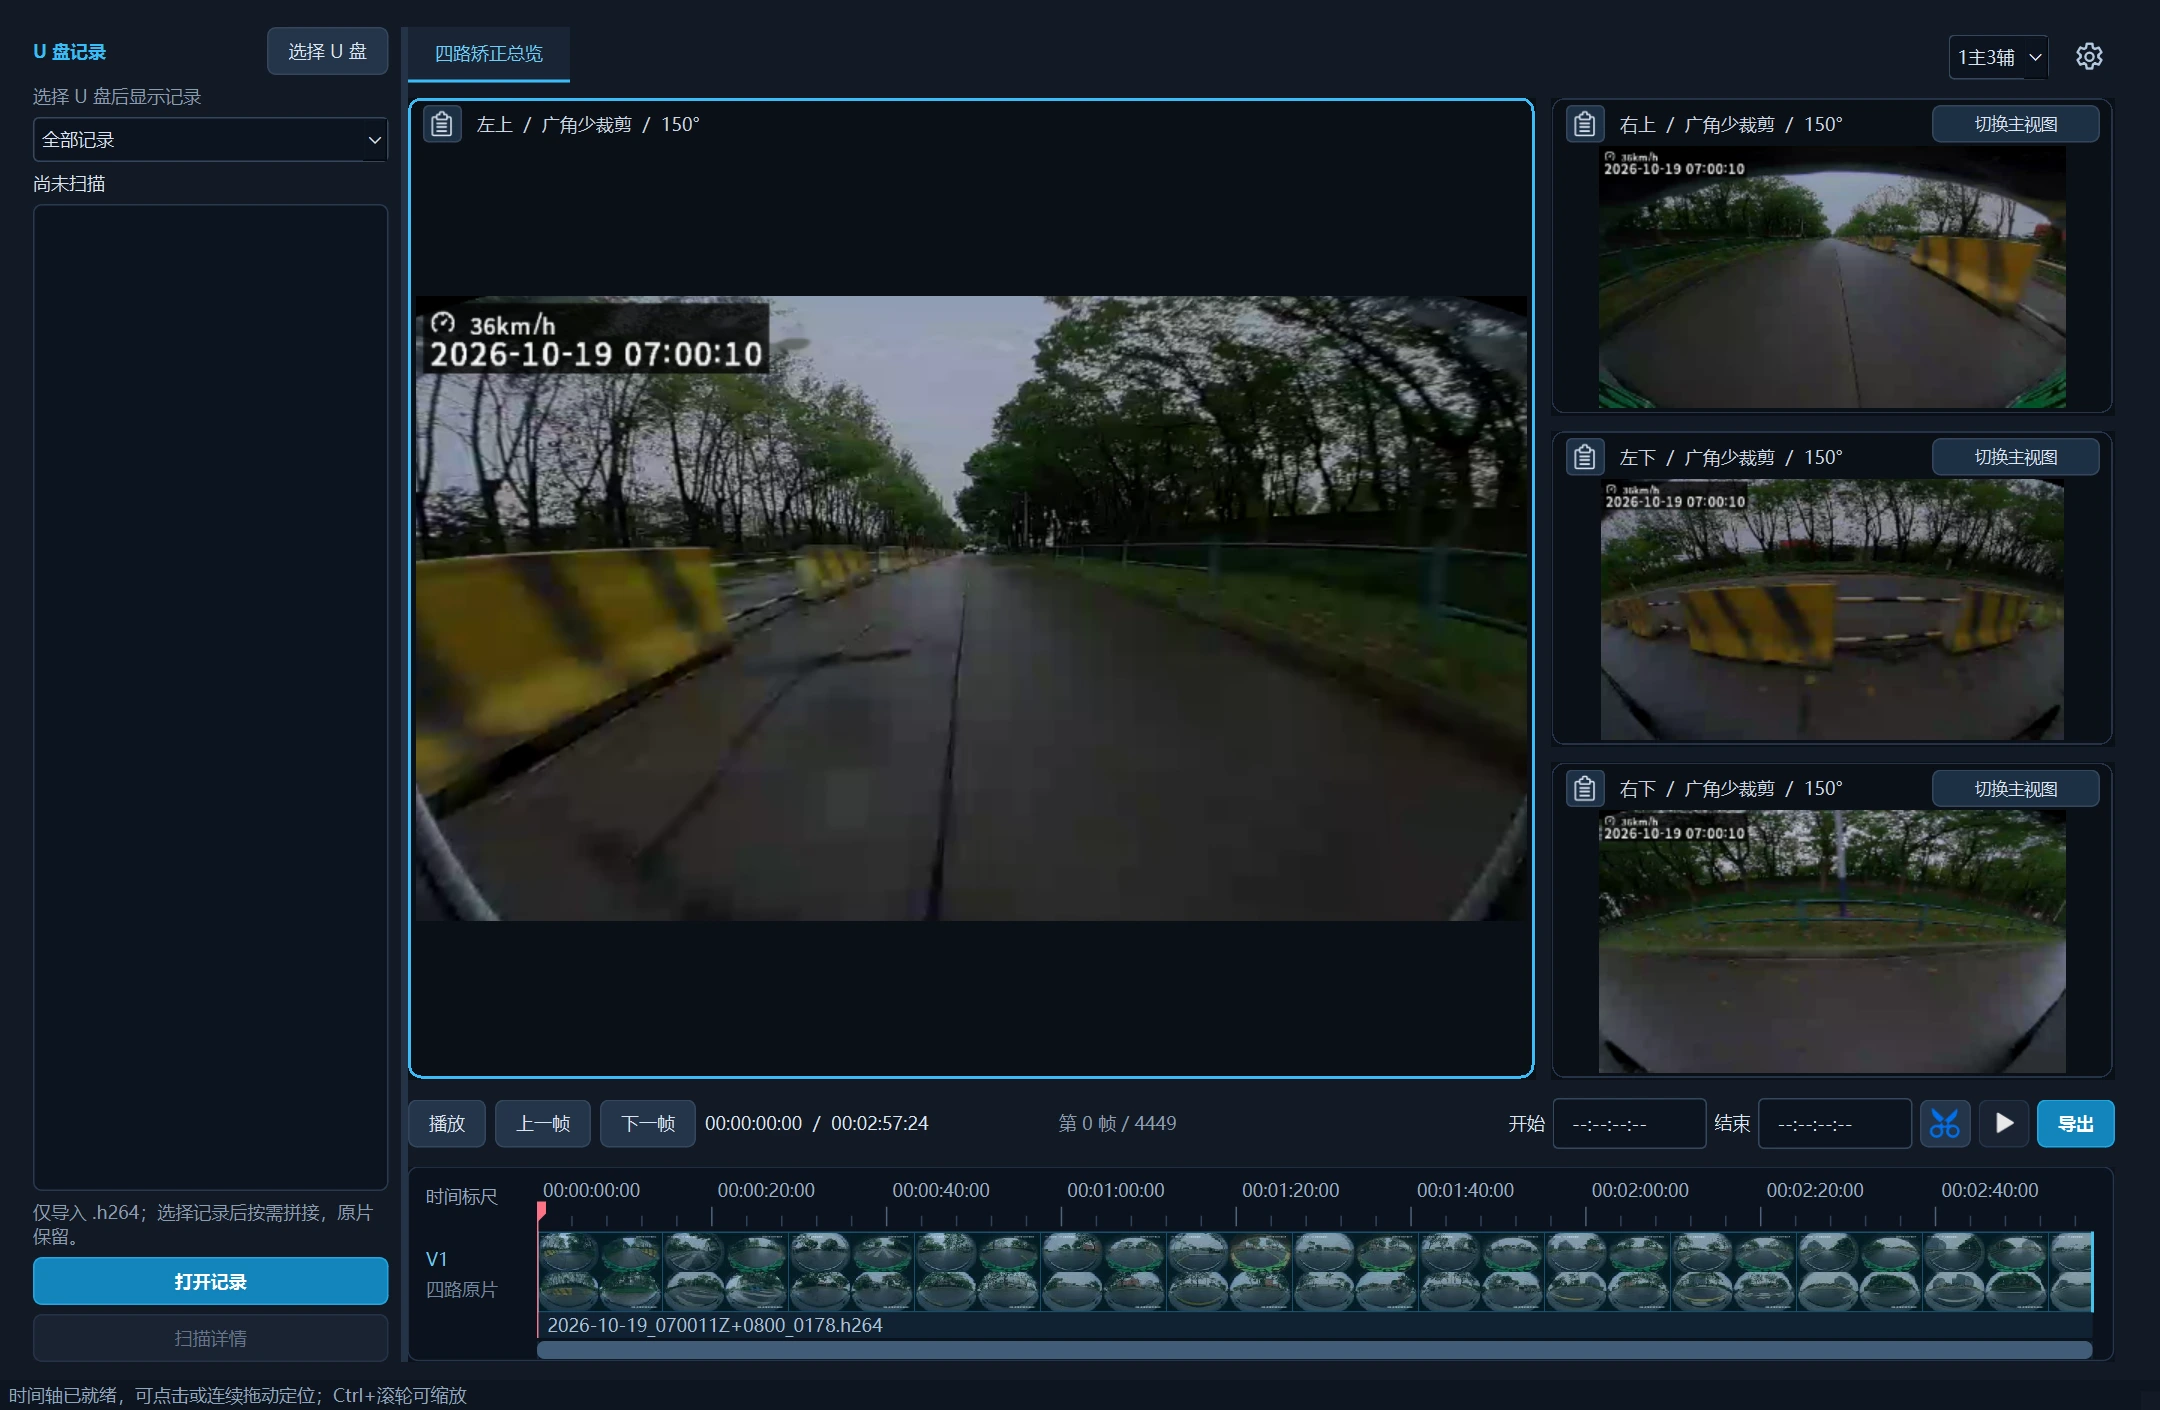Click the timeline horizontal scrollbar
Image resolution: width=2160 pixels, height=1410 pixels.
point(1314,1350)
